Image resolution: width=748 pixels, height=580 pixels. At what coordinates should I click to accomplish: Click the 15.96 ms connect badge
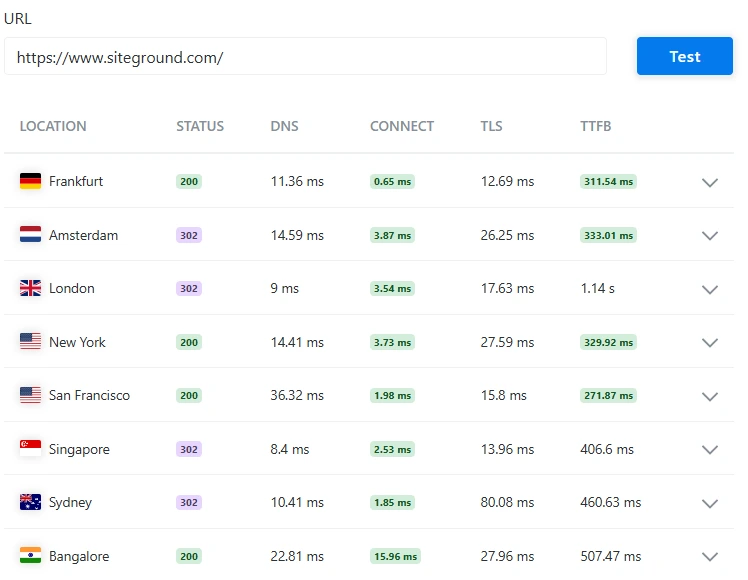[395, 556]
